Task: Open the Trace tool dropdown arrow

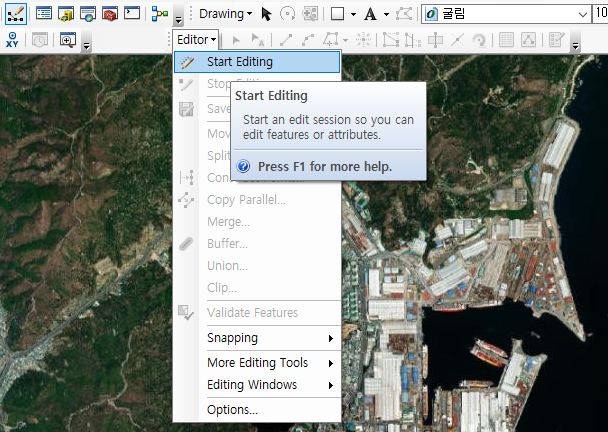Action: 345,40
